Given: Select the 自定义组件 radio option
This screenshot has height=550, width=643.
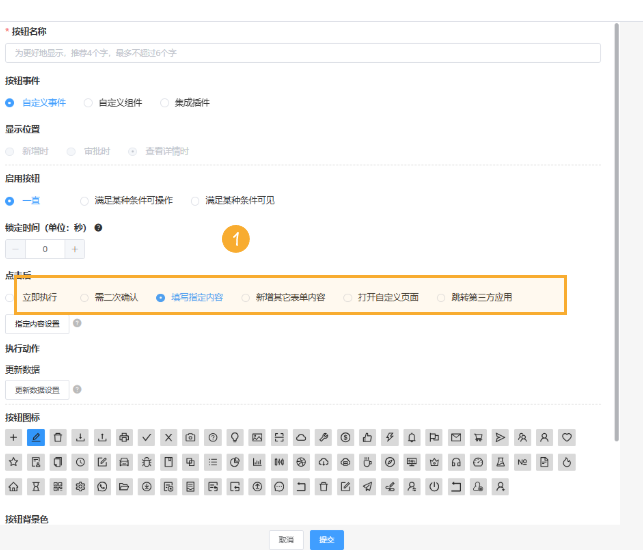Looking at the screenshot, I should point(113,103).
